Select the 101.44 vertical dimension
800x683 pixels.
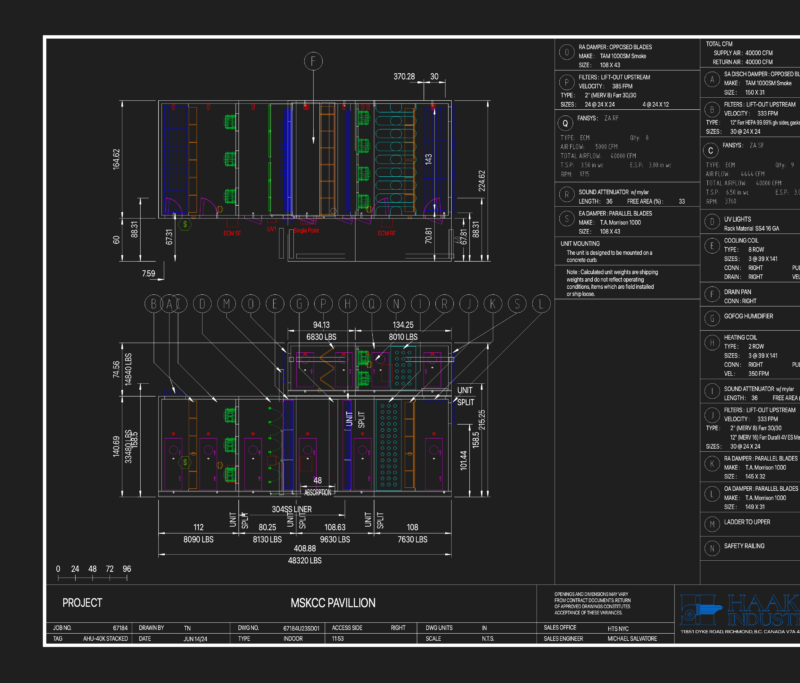click(x=463, y=460)
